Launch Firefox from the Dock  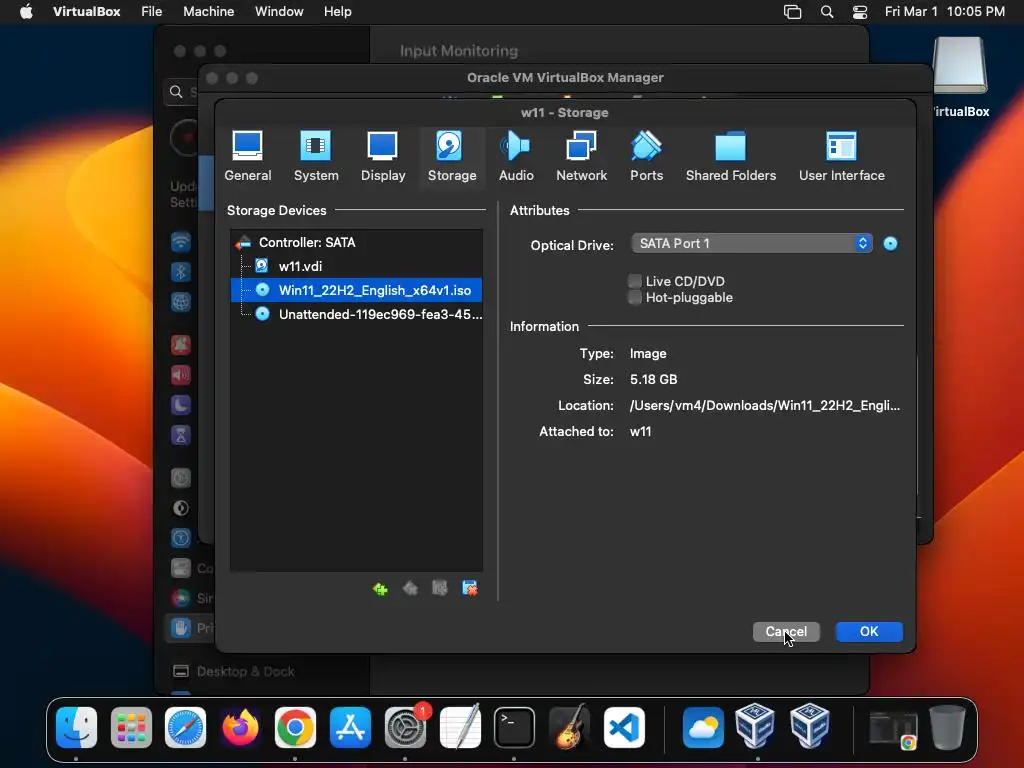tap(240, 728)
